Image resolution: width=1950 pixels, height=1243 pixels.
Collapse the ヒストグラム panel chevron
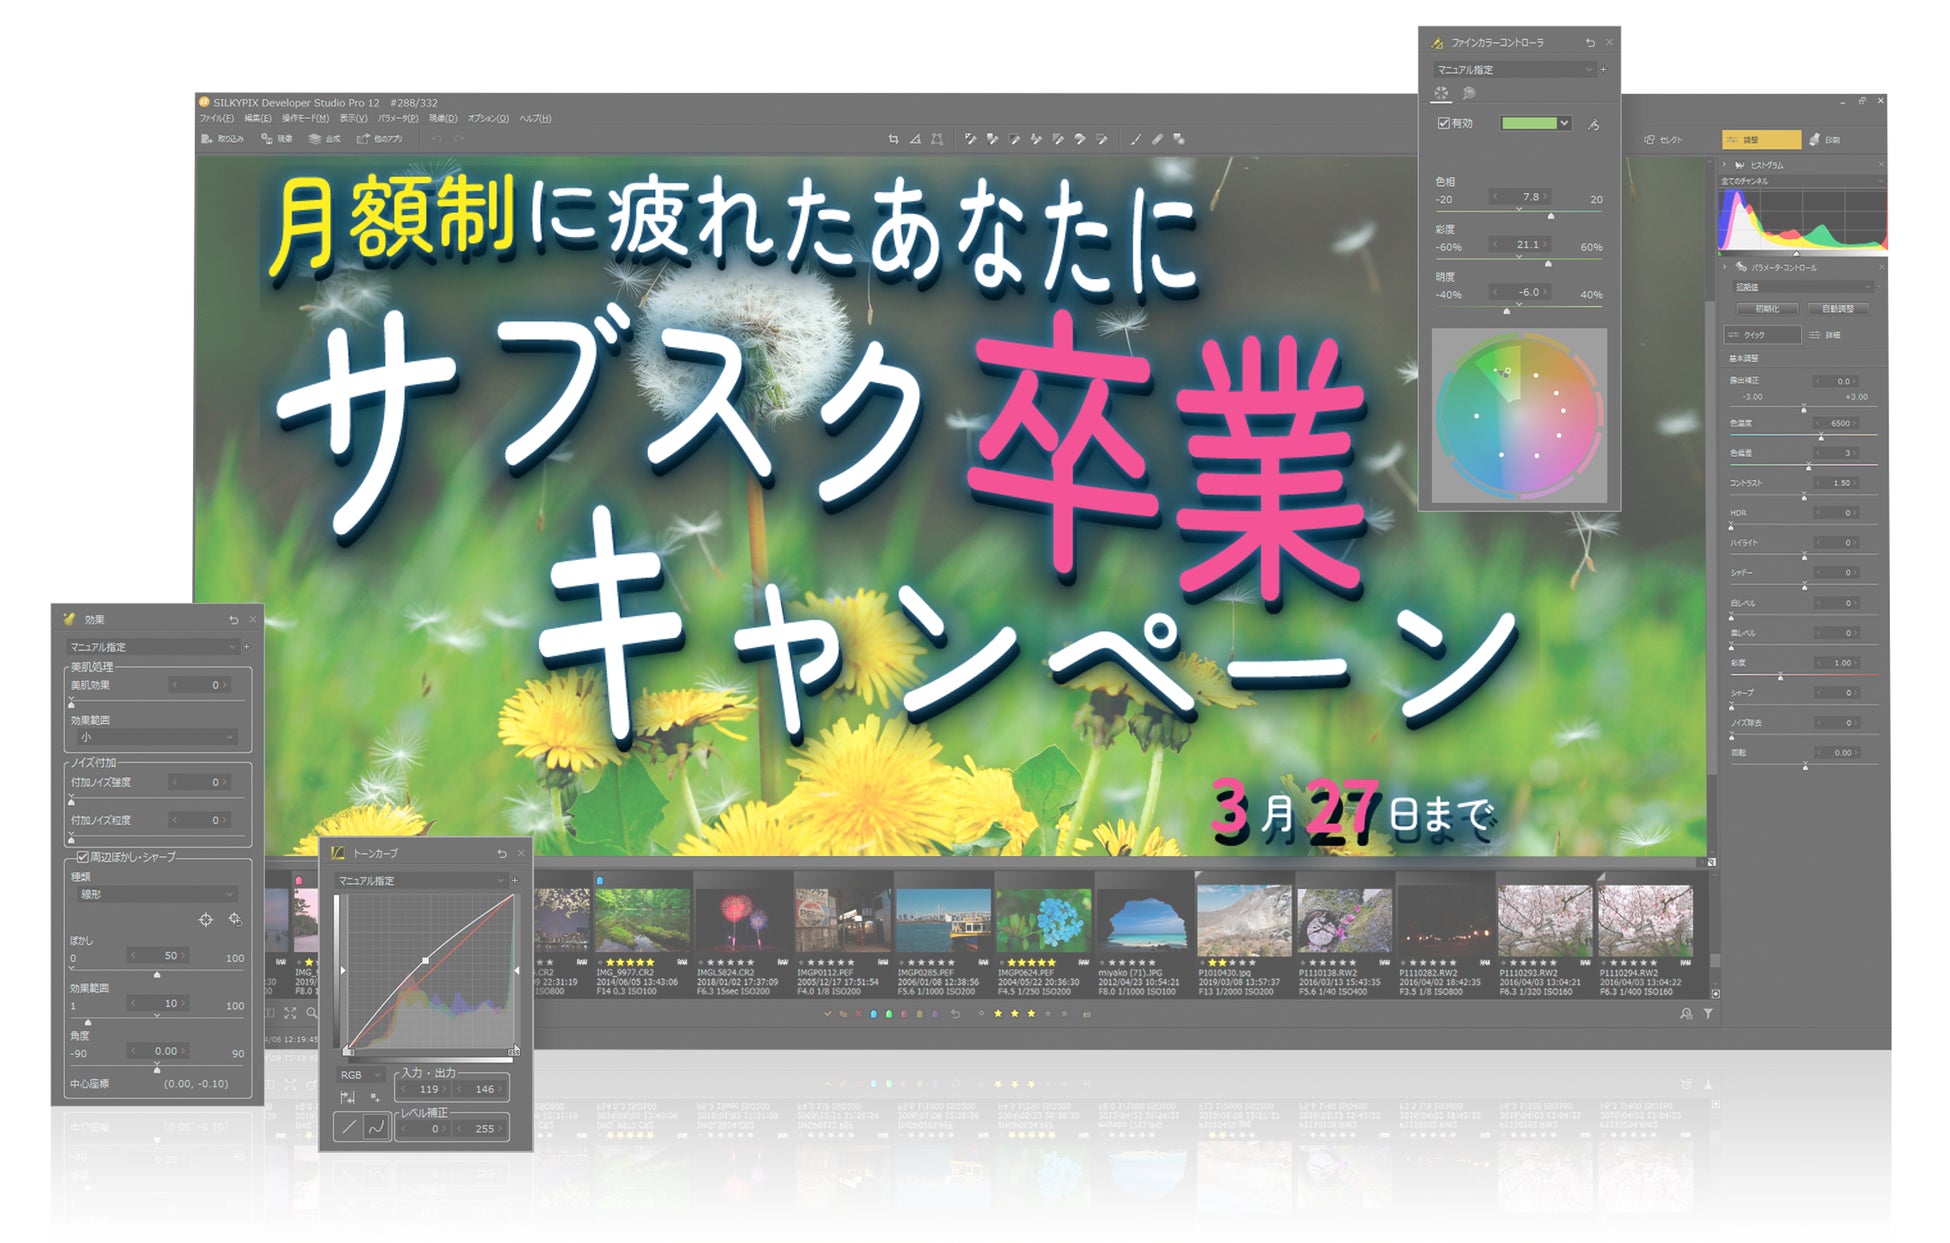point(1724,164)
